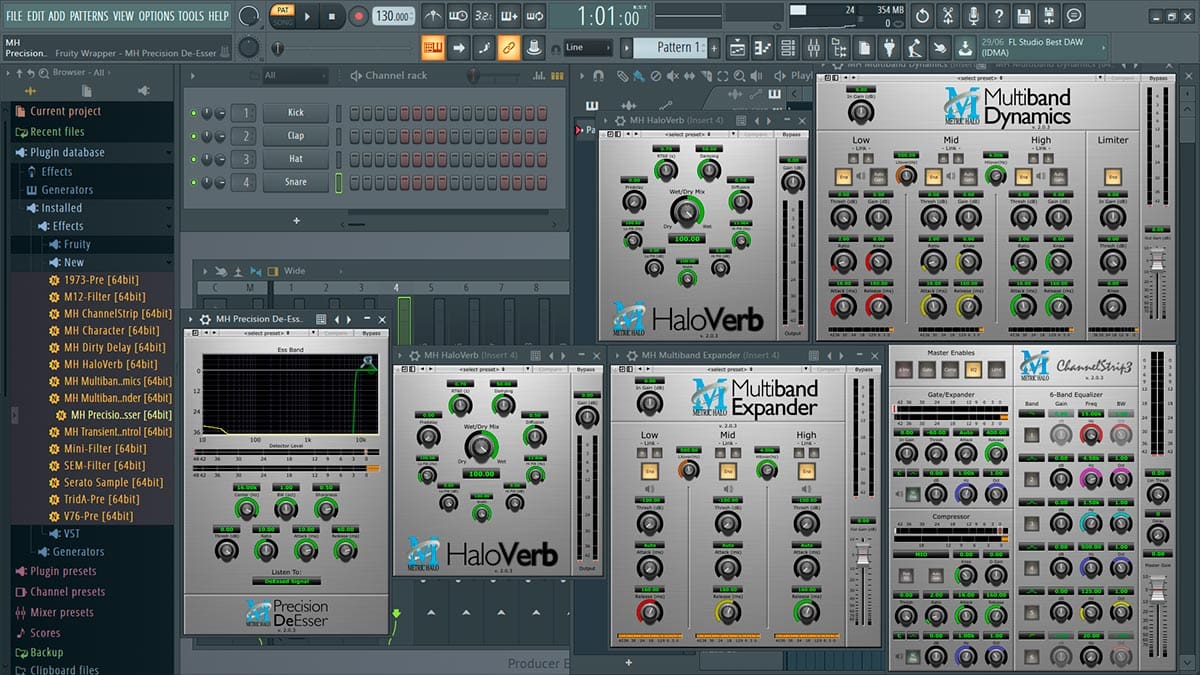
Task: Toggle Bypass on the lower MH HaloVerb window
Action: pyautogui.click(x=586, y=370)
